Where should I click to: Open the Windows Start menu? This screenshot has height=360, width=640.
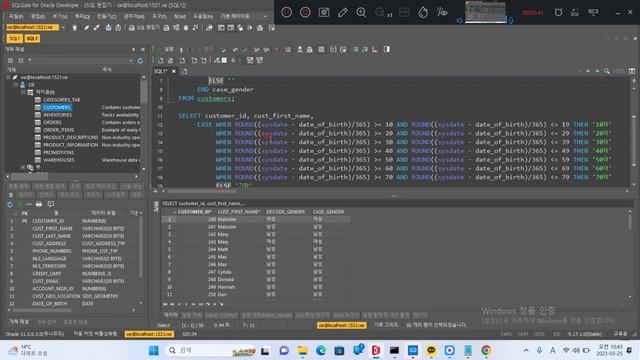coord(154,350)
